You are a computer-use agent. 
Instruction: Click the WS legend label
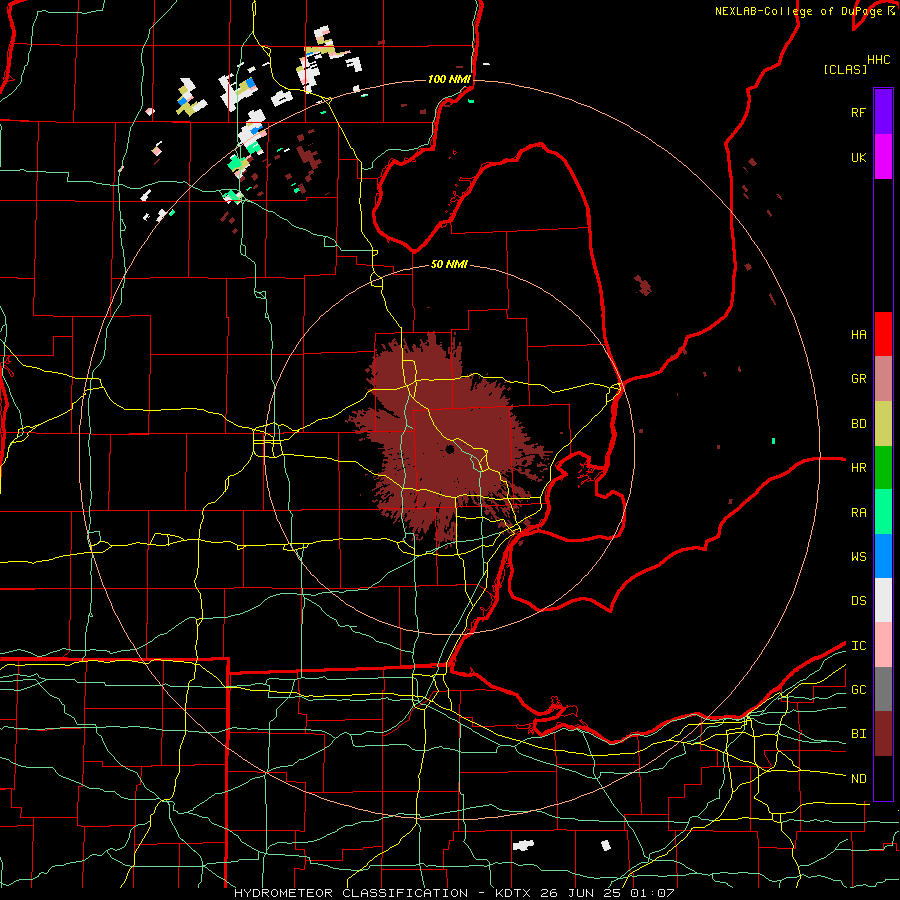pyautogui.click(x=858, y=557)
